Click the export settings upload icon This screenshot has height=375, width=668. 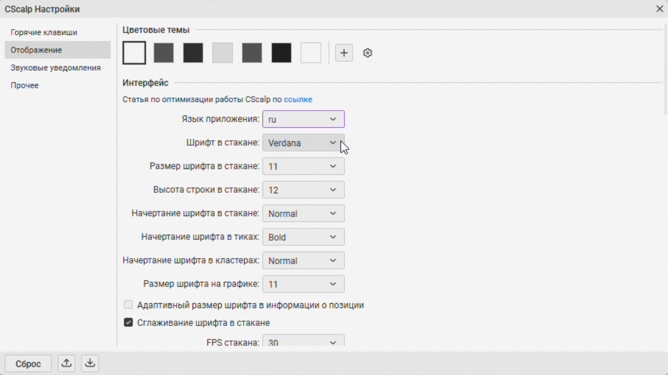click(66, 363)
